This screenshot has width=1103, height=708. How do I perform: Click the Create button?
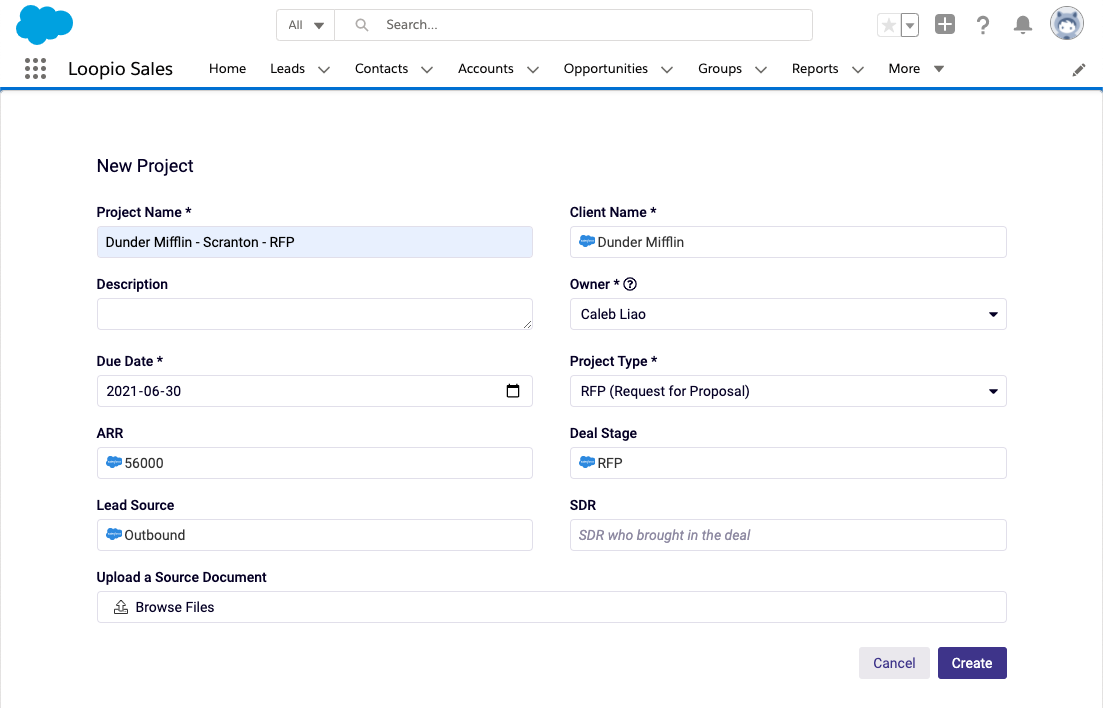coord(971,663)
